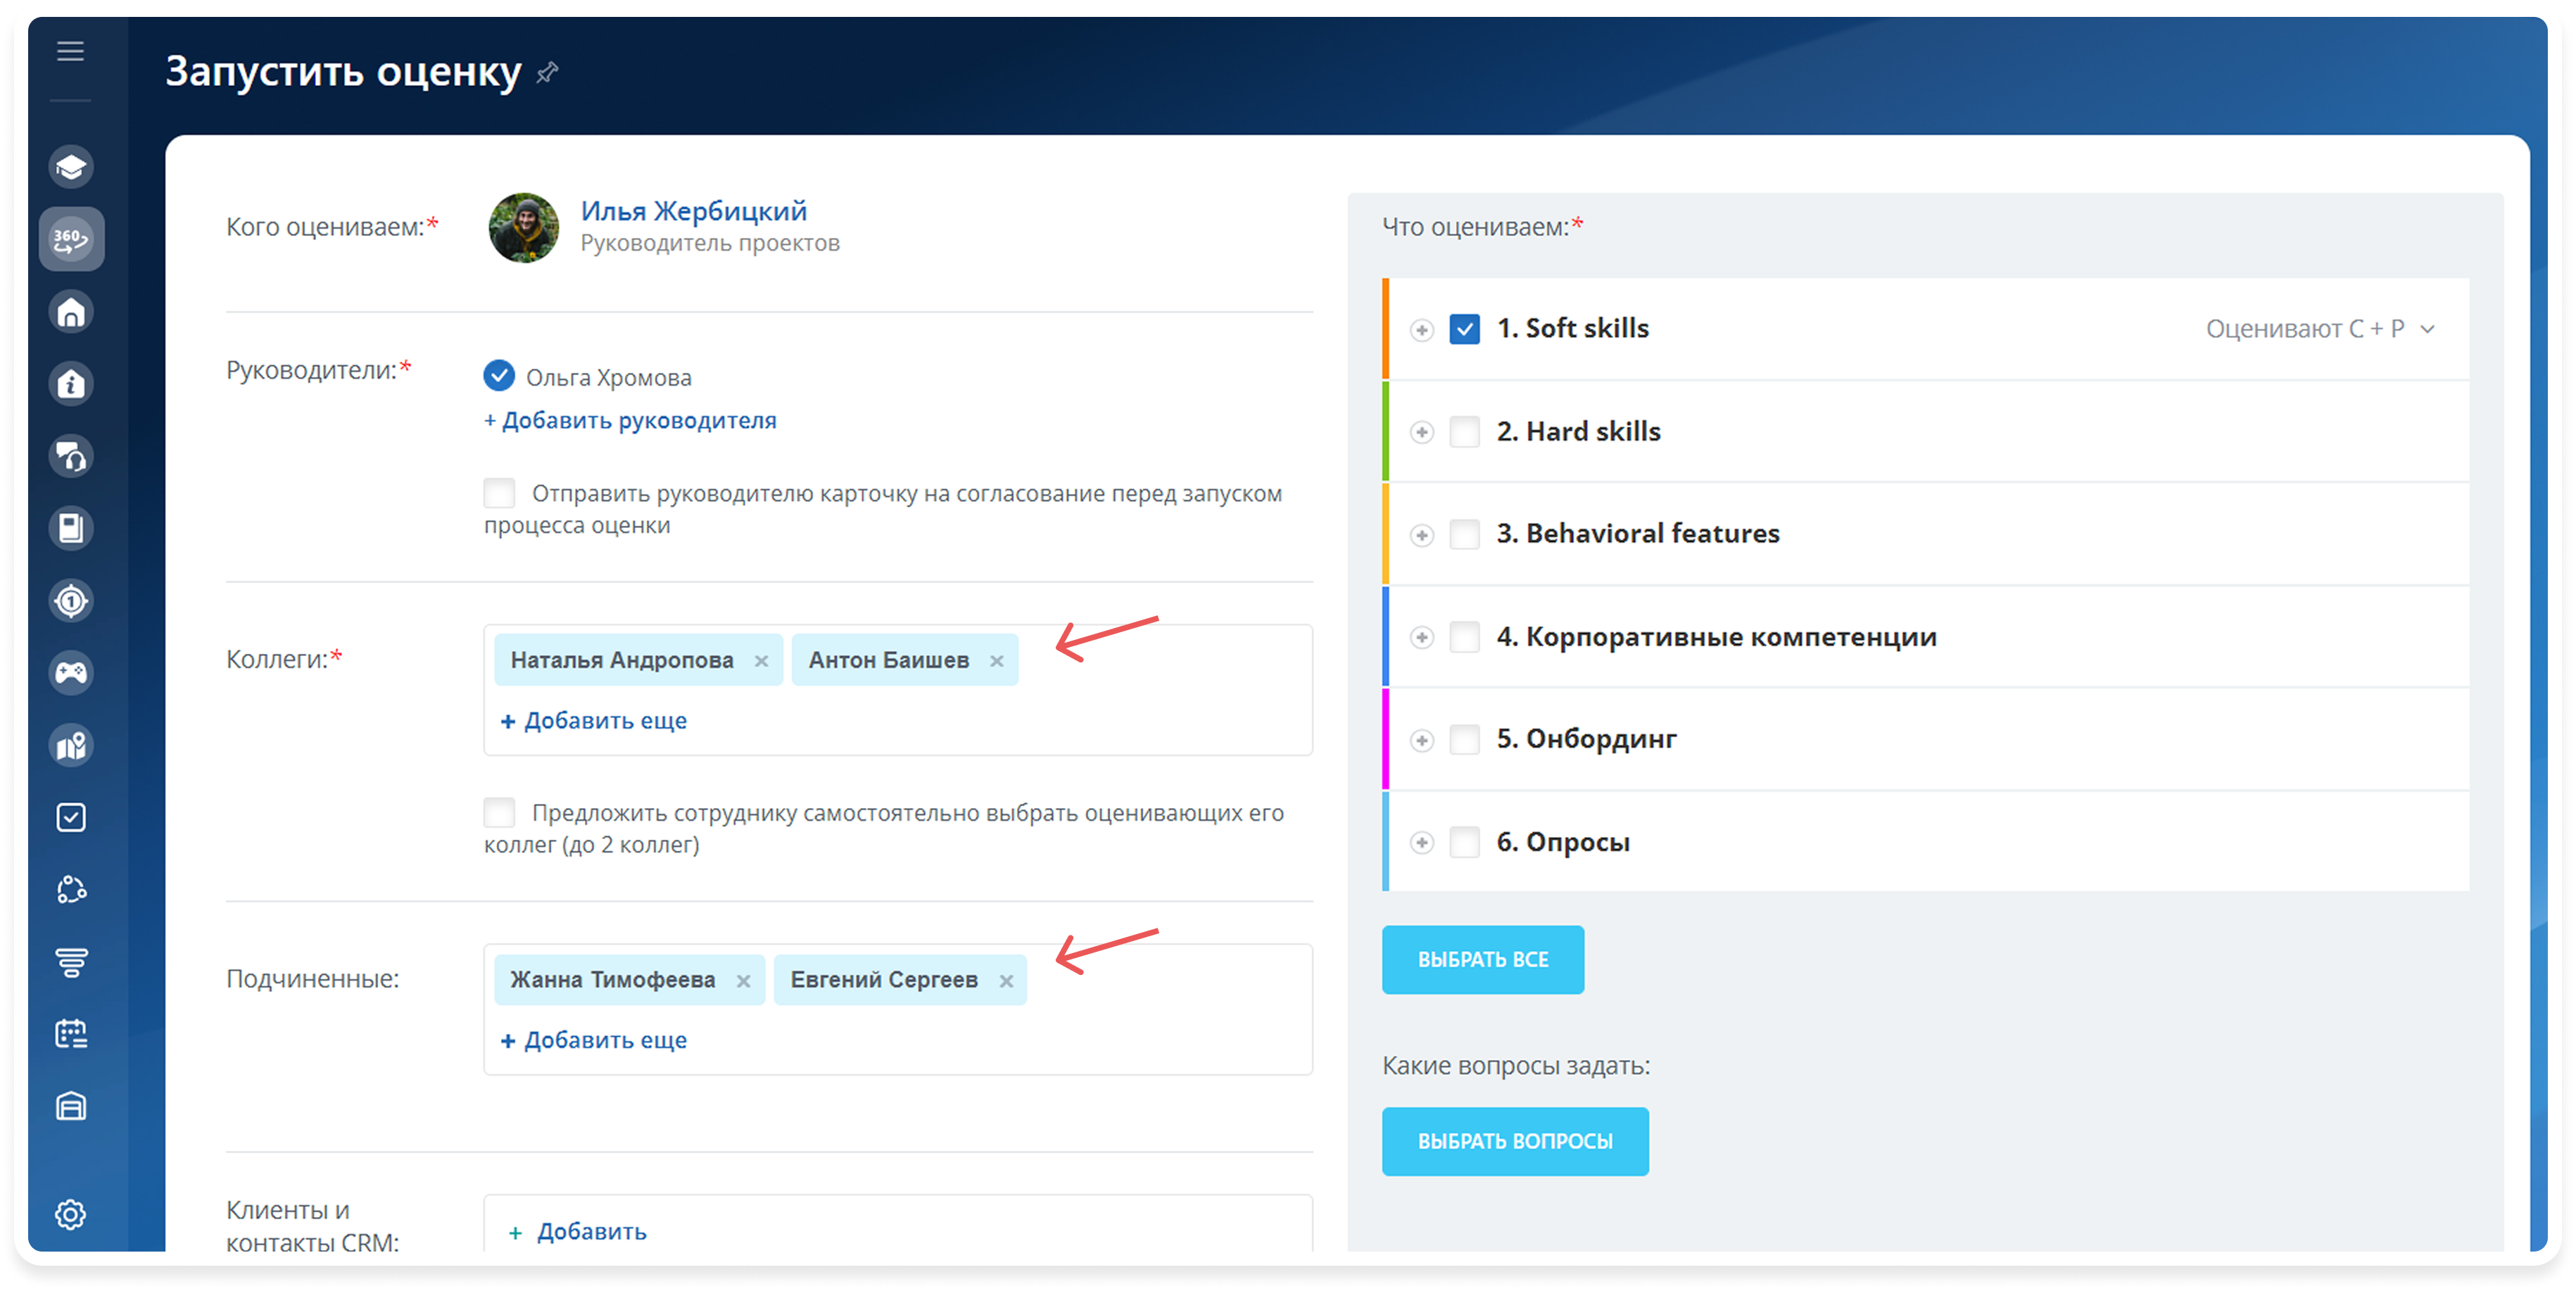Click the '+ Добавить руководителя' link
Image resolution: width=2576 pixels, height=1291 pixels.
pos(630,420)
